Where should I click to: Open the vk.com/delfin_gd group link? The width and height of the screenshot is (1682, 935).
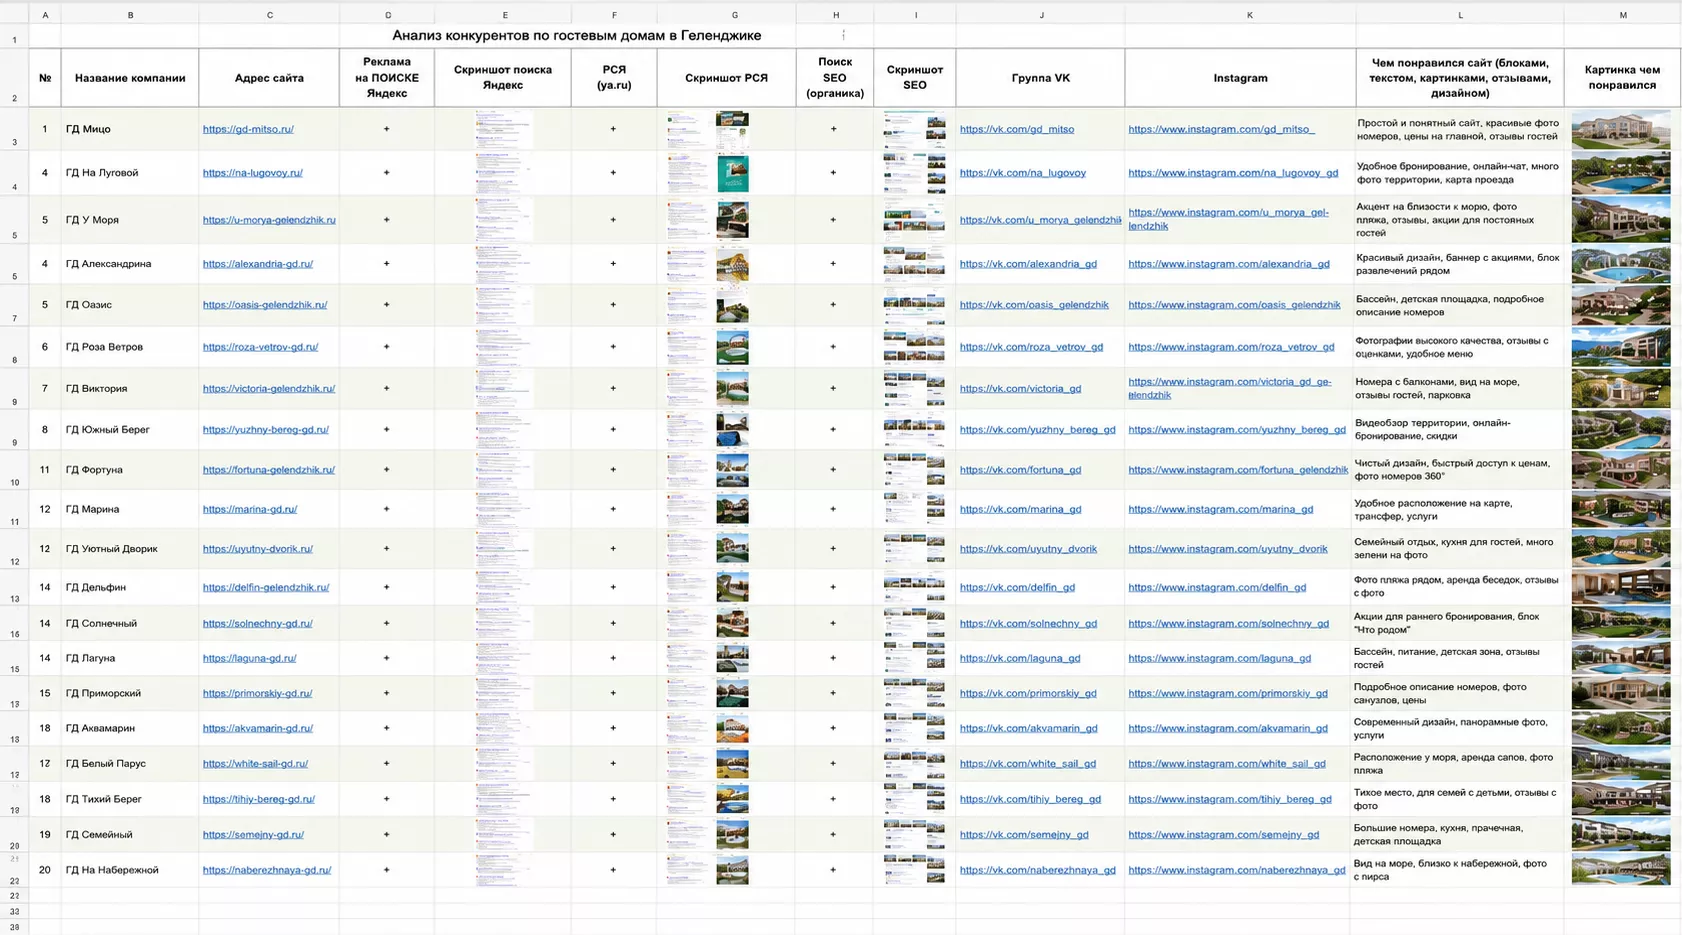[1017, 588]
